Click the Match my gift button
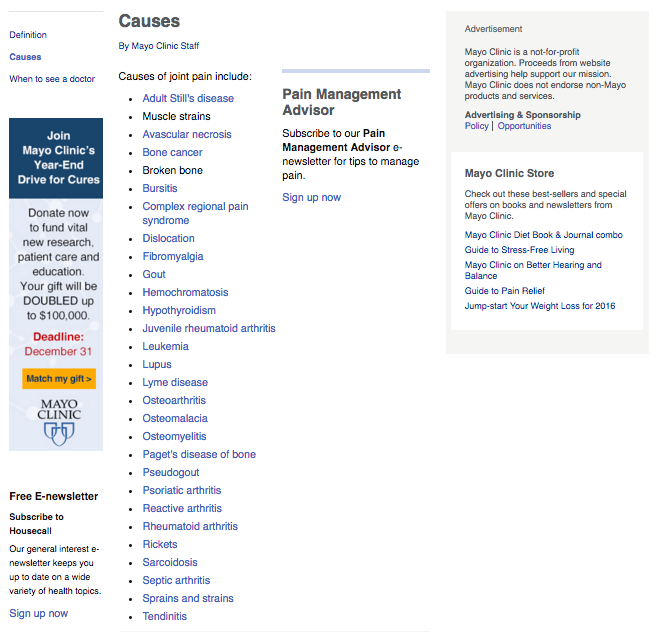Viewport: 660px width, 632px height. click(59, 379)
